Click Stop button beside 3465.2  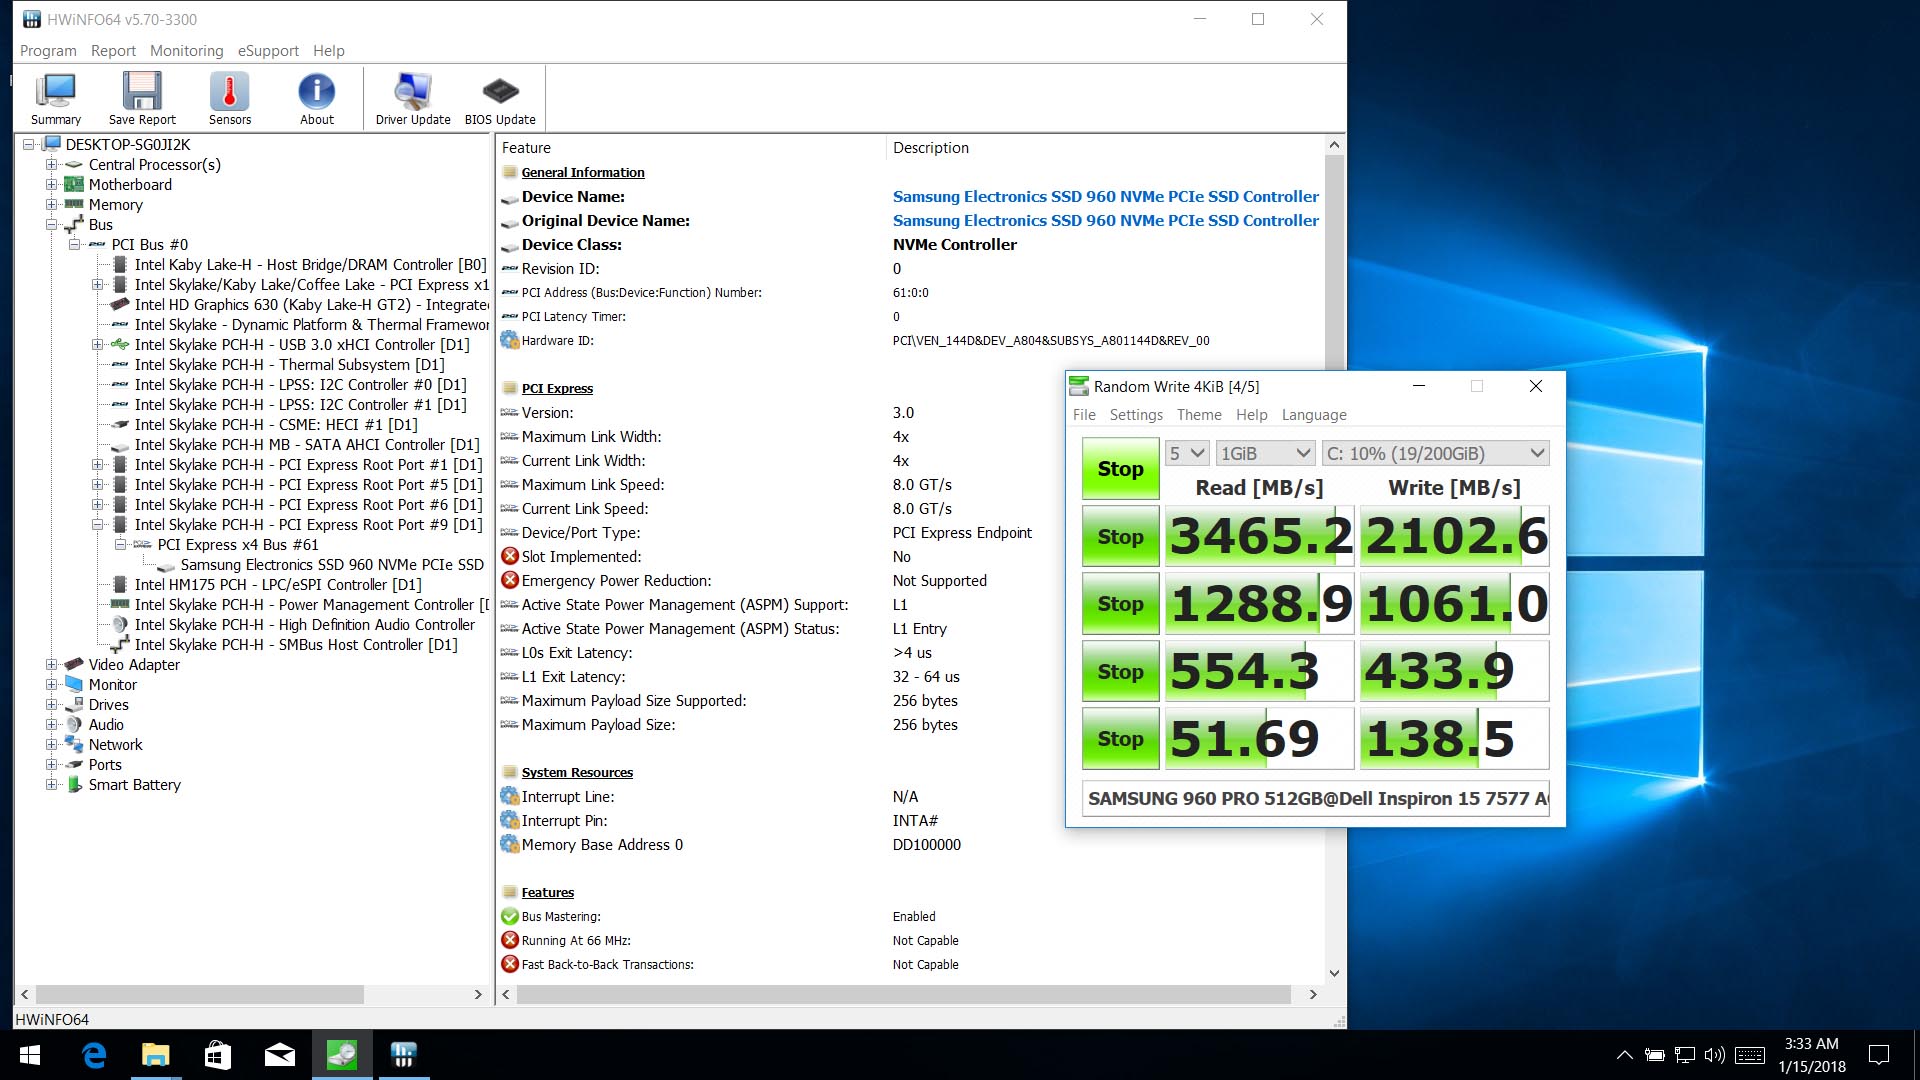(1120, 537)
